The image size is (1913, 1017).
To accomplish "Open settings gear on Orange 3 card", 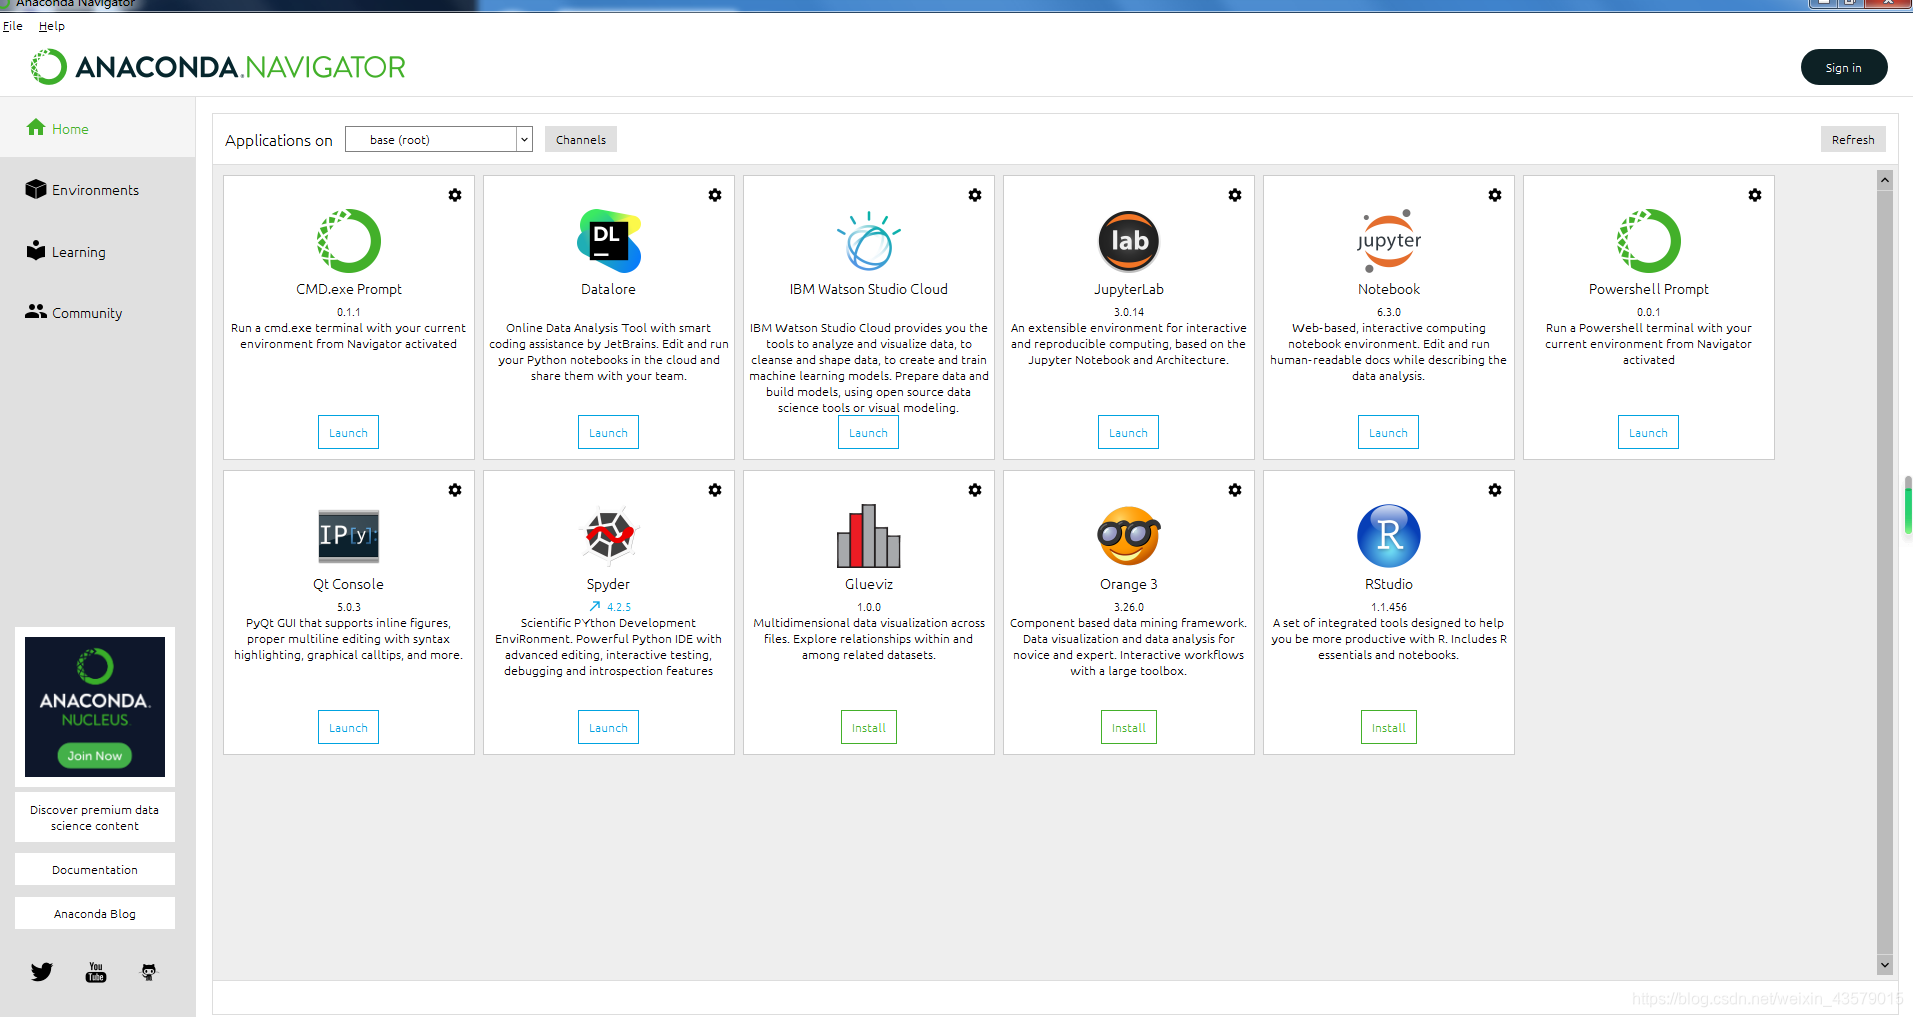I will pos(1235,490).
